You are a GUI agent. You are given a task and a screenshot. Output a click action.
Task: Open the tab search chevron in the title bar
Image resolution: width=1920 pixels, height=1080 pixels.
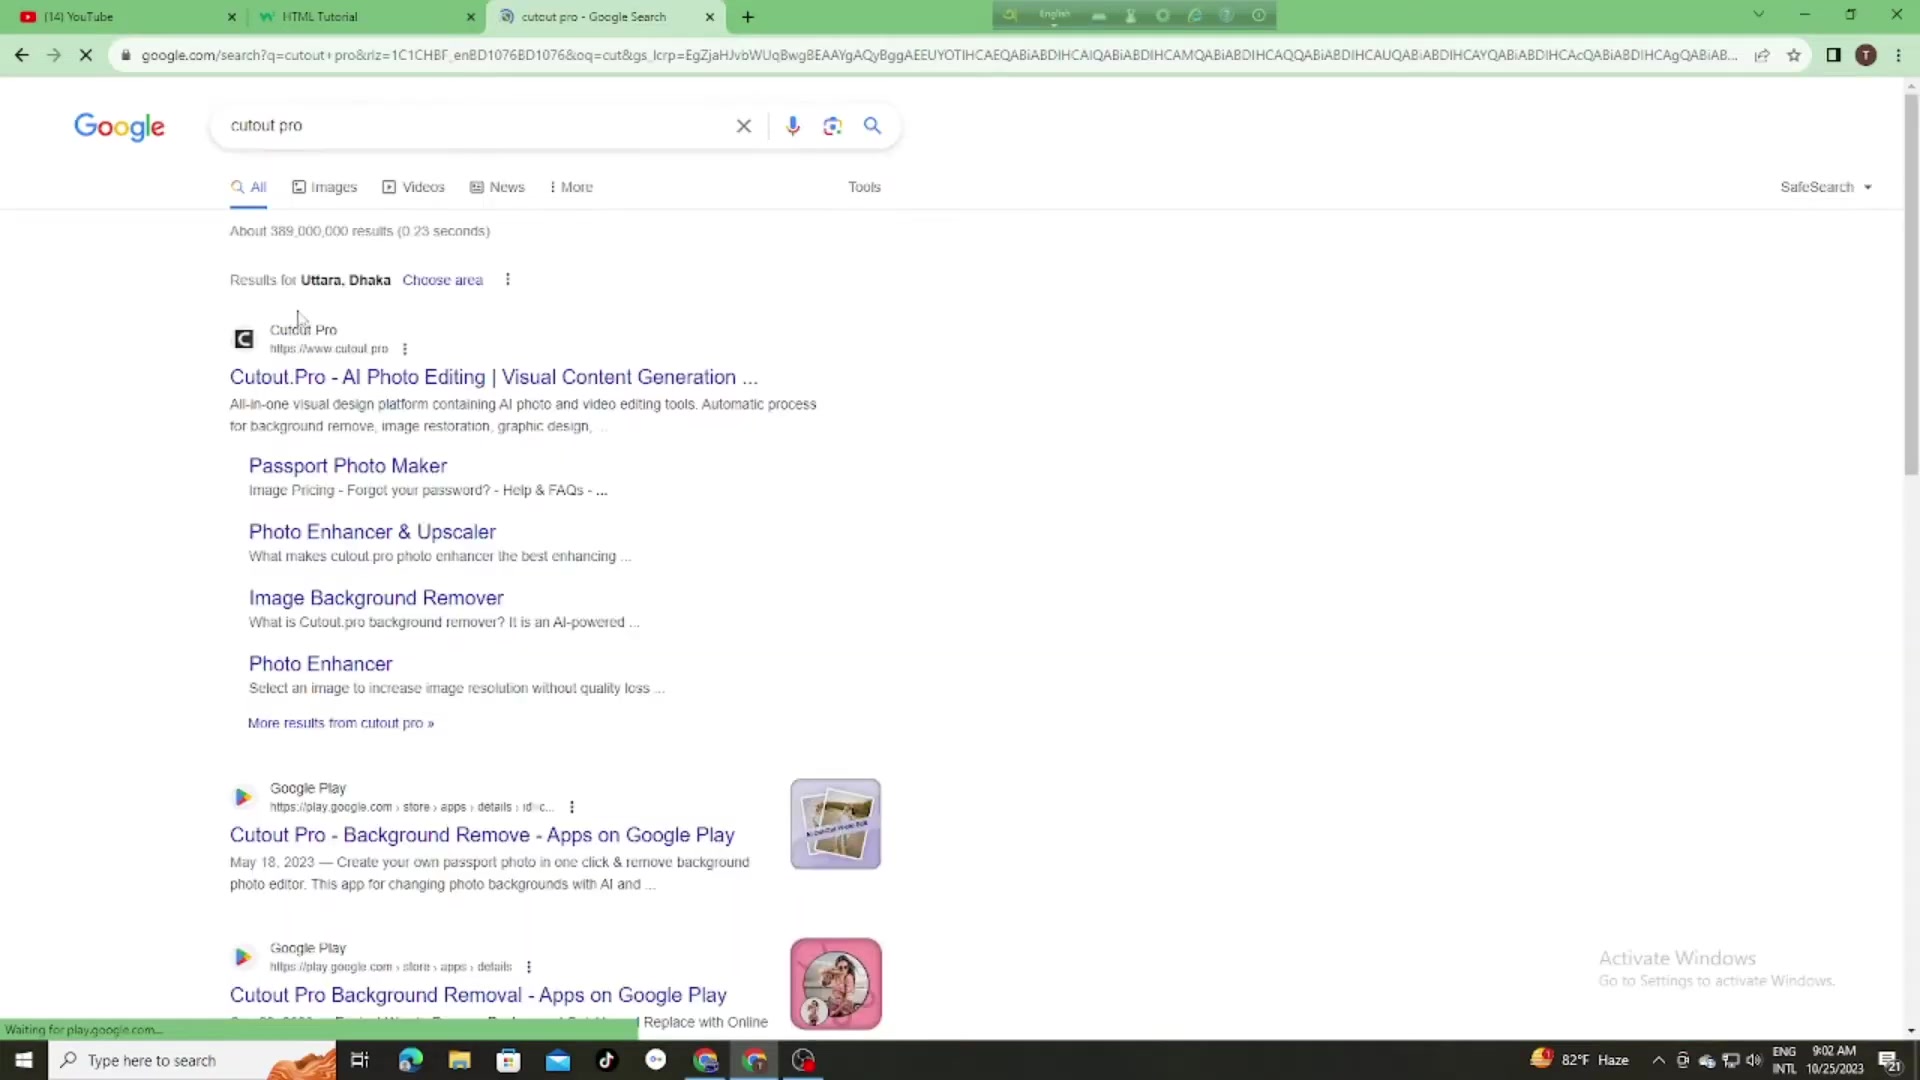[1758, 15]
